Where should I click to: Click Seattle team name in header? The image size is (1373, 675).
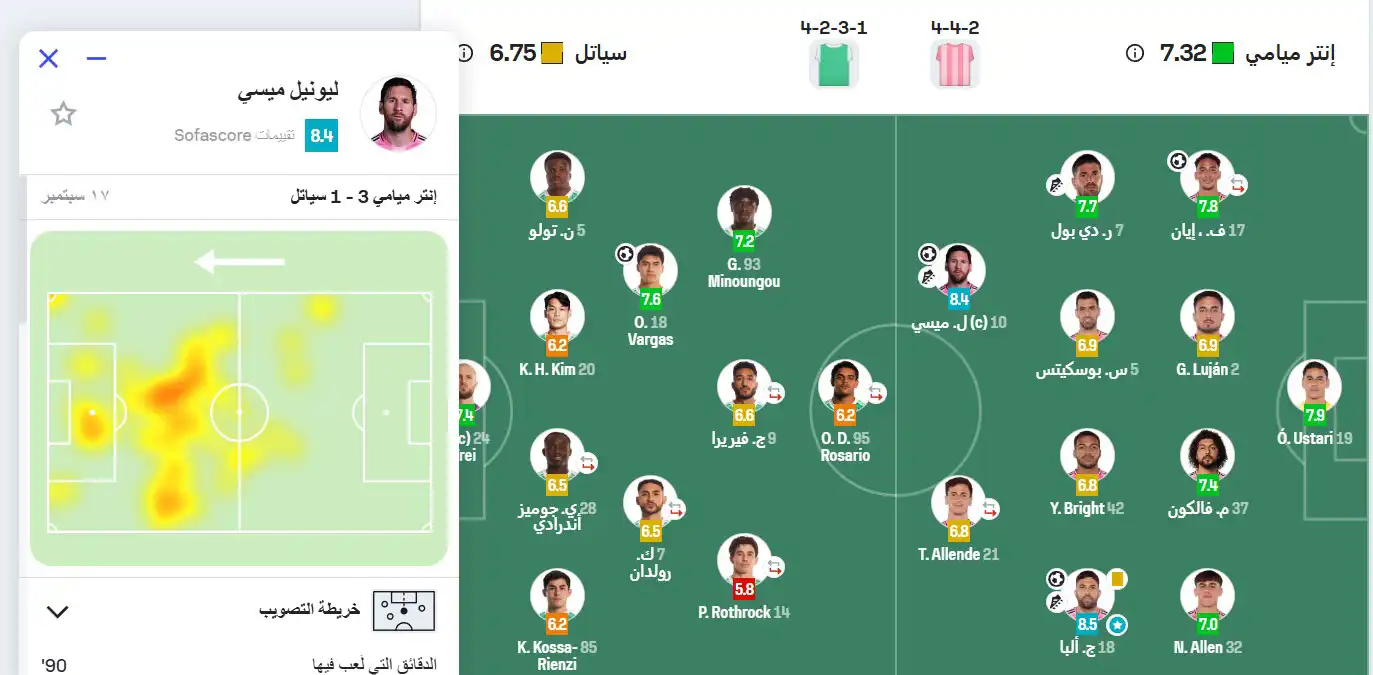point(600,54)
